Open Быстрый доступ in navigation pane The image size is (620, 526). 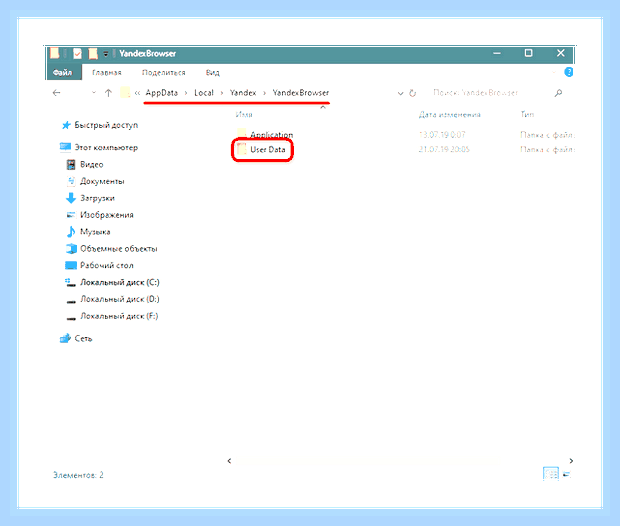click(x=106, y=125)
